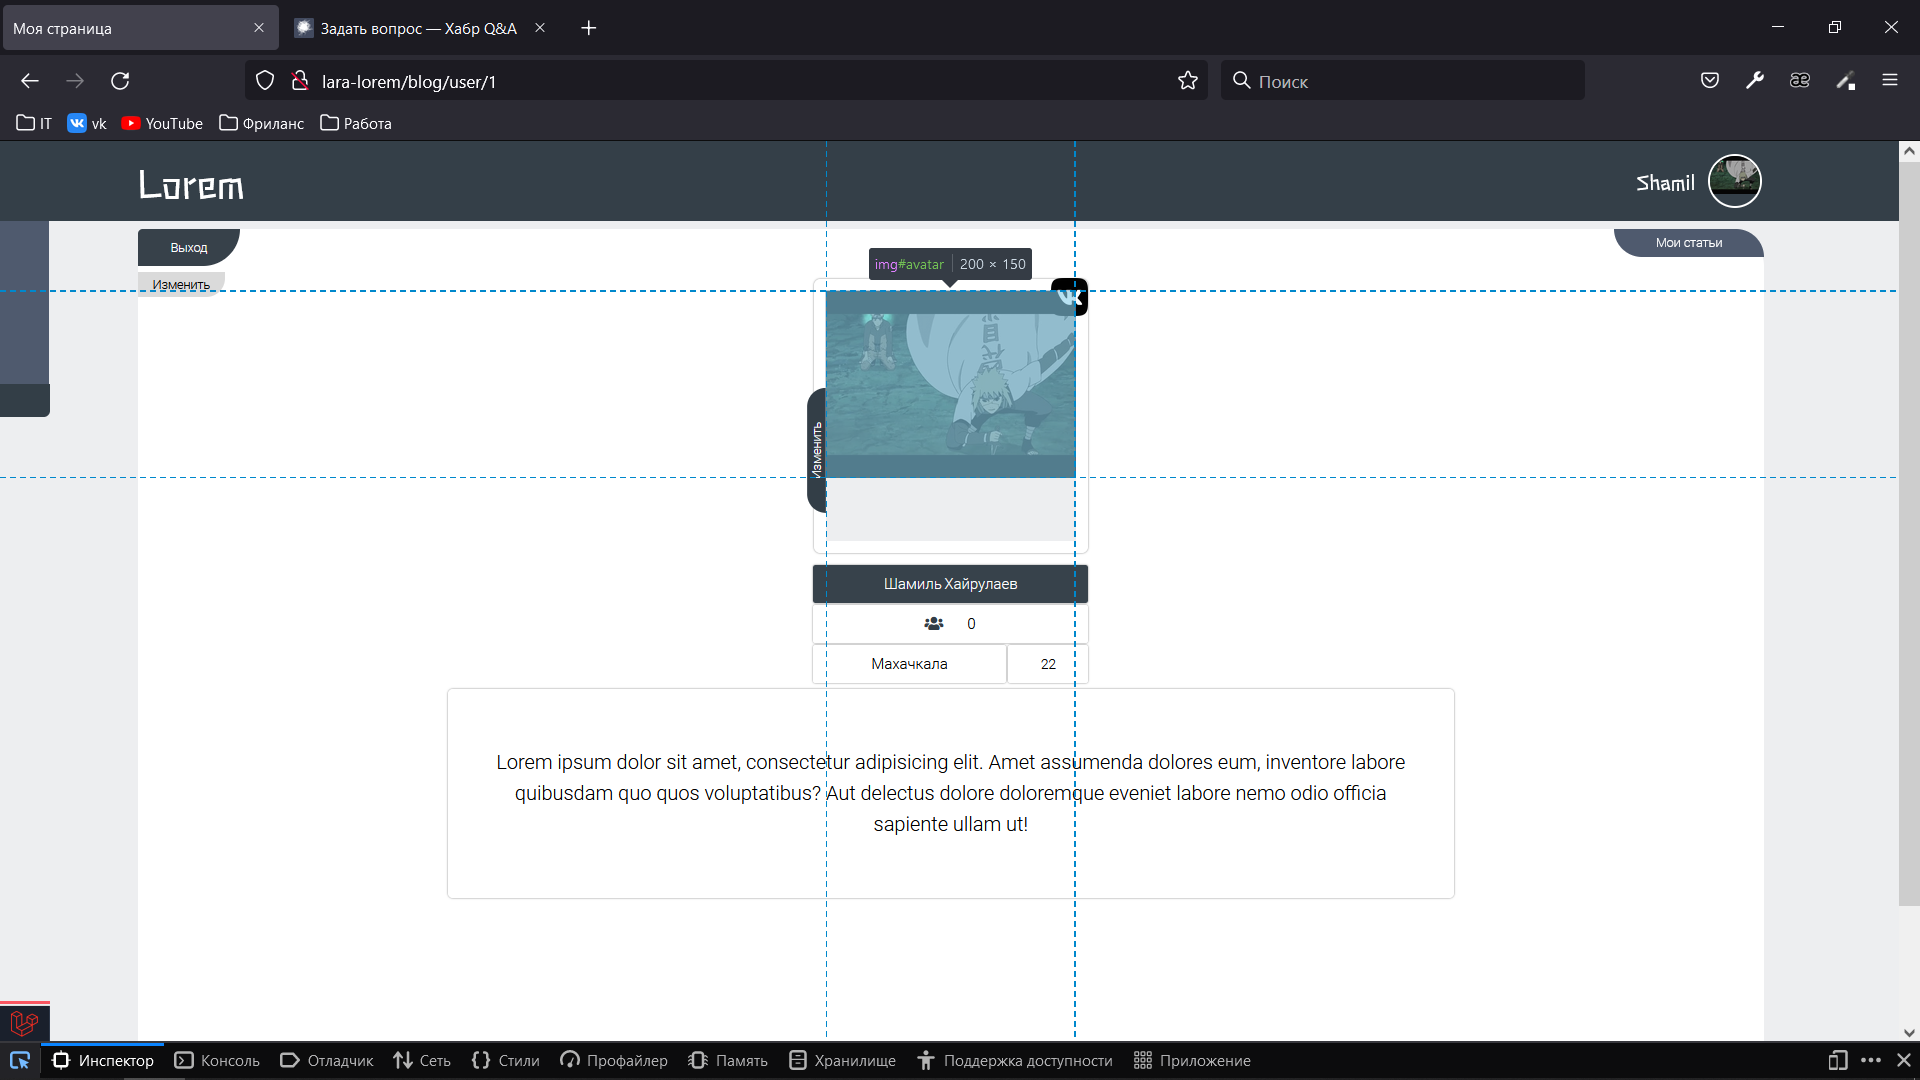
Task: Open Мои статьи button
Action: pyautogui.click(x=1689, y=243)
